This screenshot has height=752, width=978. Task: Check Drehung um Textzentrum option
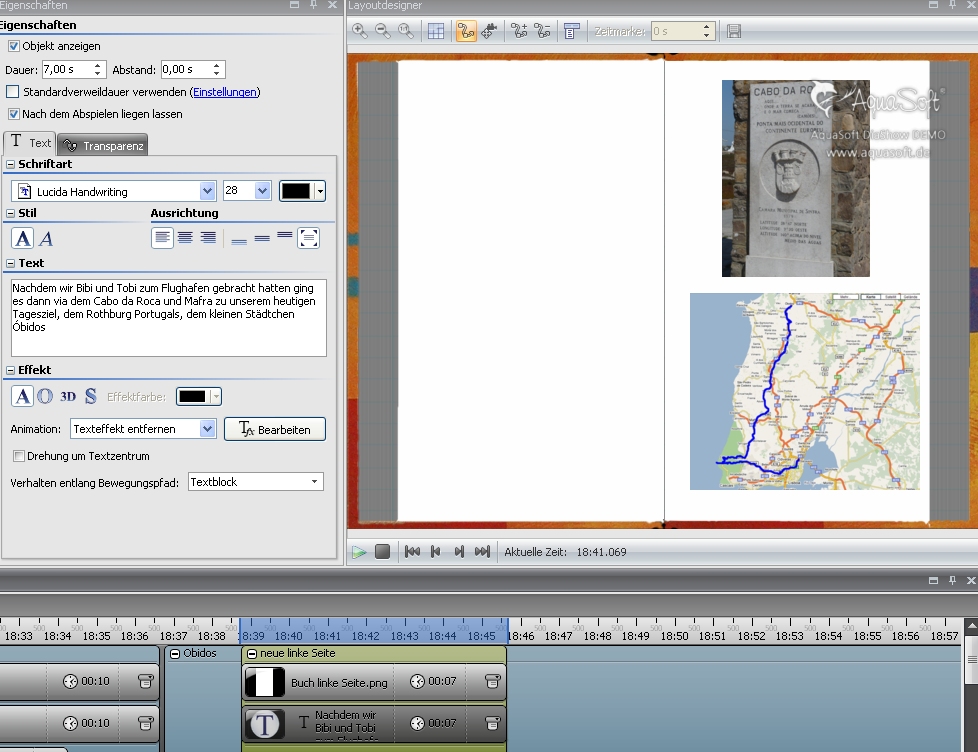pyautogui.click(x=19, y=456)
